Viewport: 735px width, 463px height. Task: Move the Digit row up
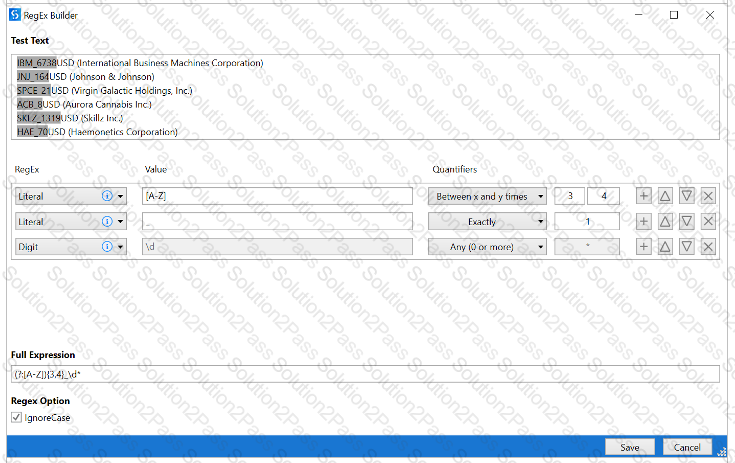tap(665, 246)
